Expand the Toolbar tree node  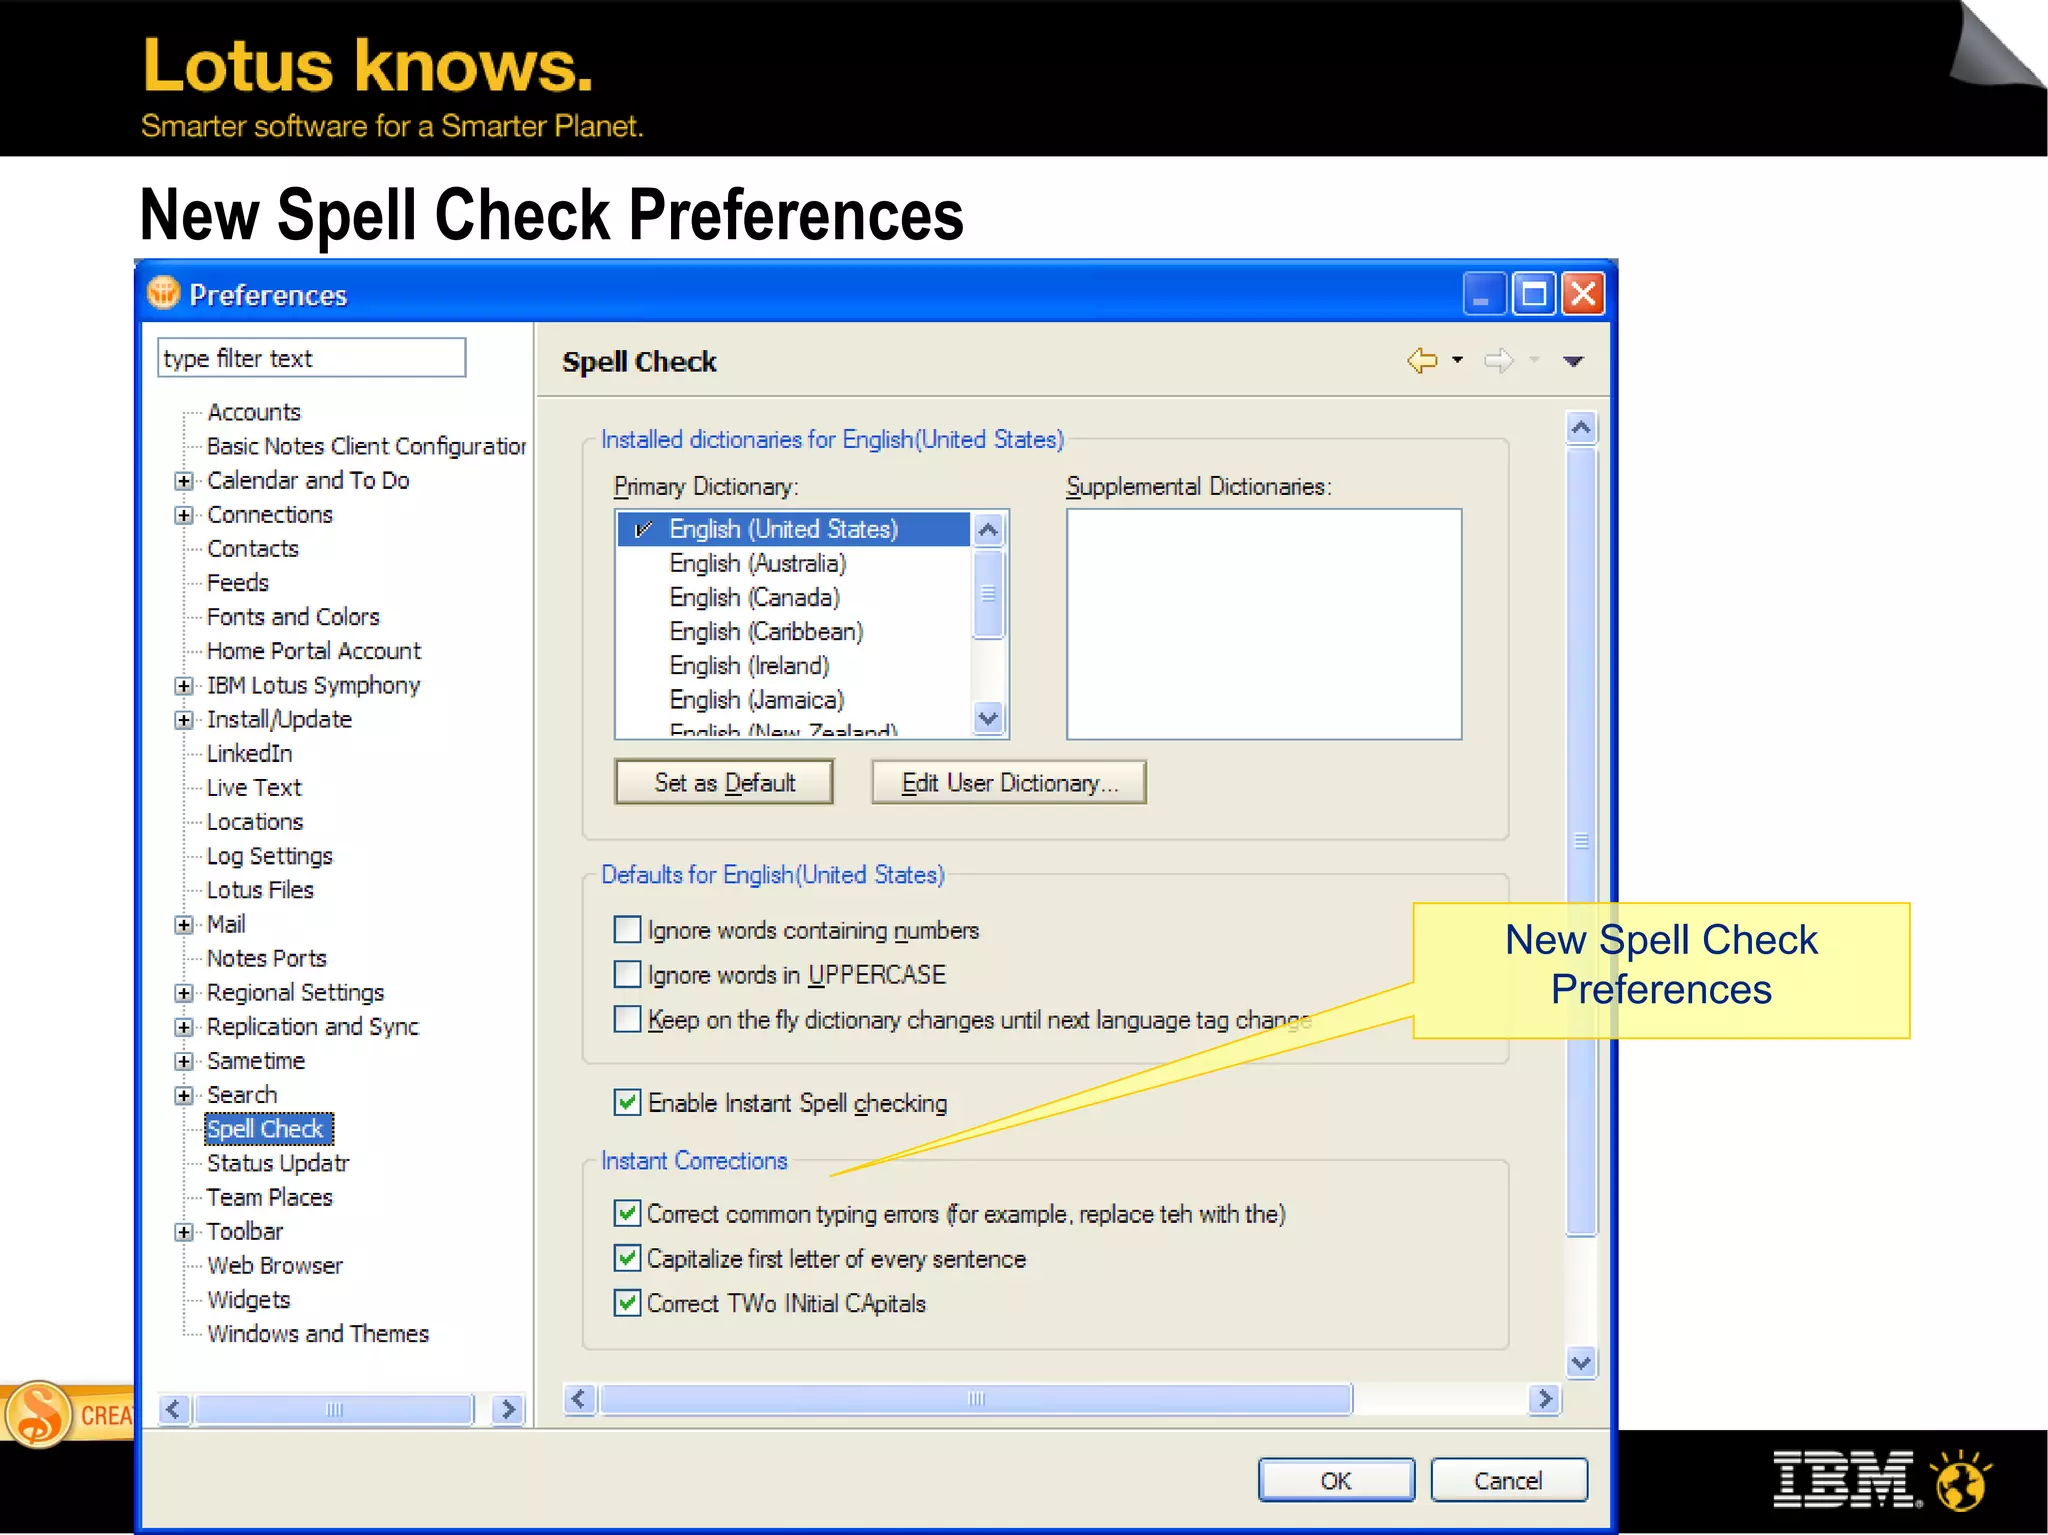[x=183, y=1232]
